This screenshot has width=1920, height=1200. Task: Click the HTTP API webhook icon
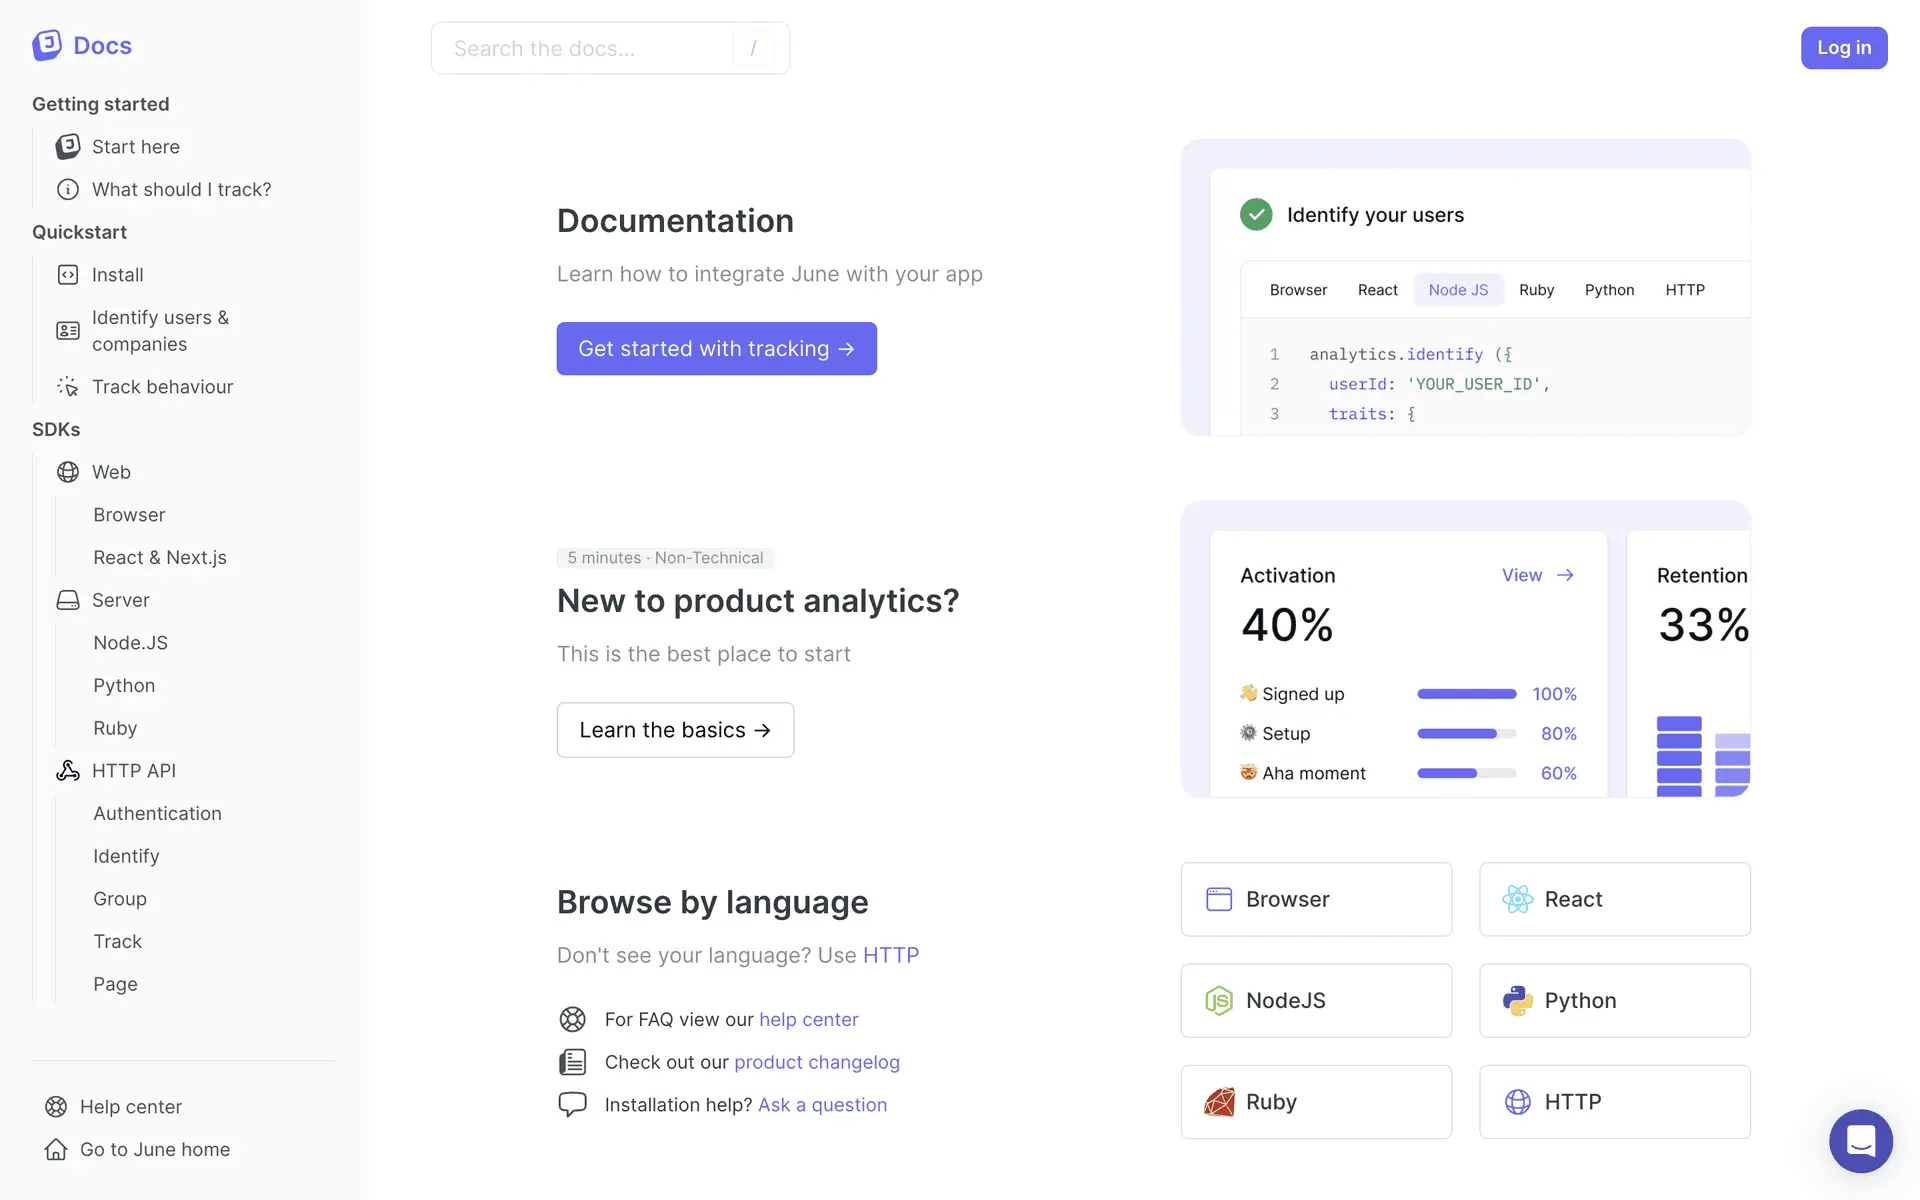(x=68, y=771)
